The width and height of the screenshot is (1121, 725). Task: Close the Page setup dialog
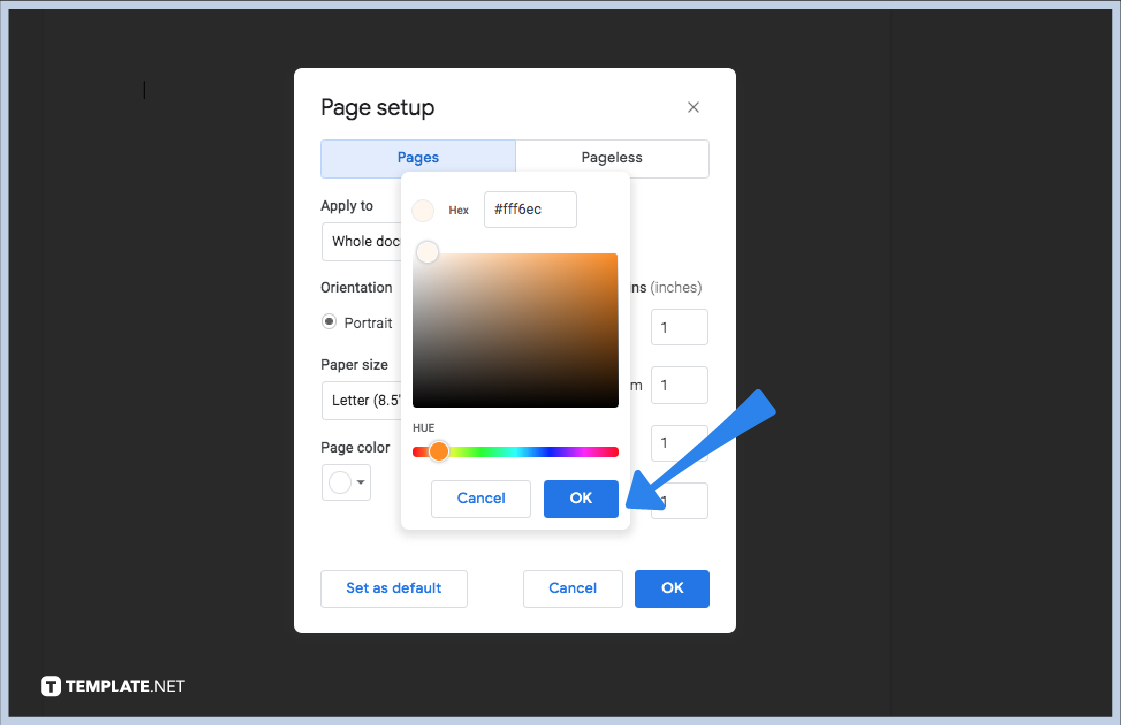coord(693,107)
